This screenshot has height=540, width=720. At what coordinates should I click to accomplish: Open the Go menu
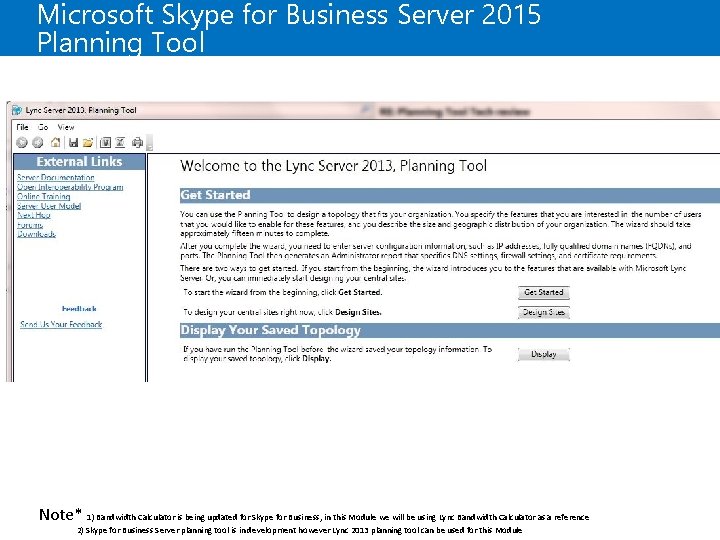(x=43, y=127)
